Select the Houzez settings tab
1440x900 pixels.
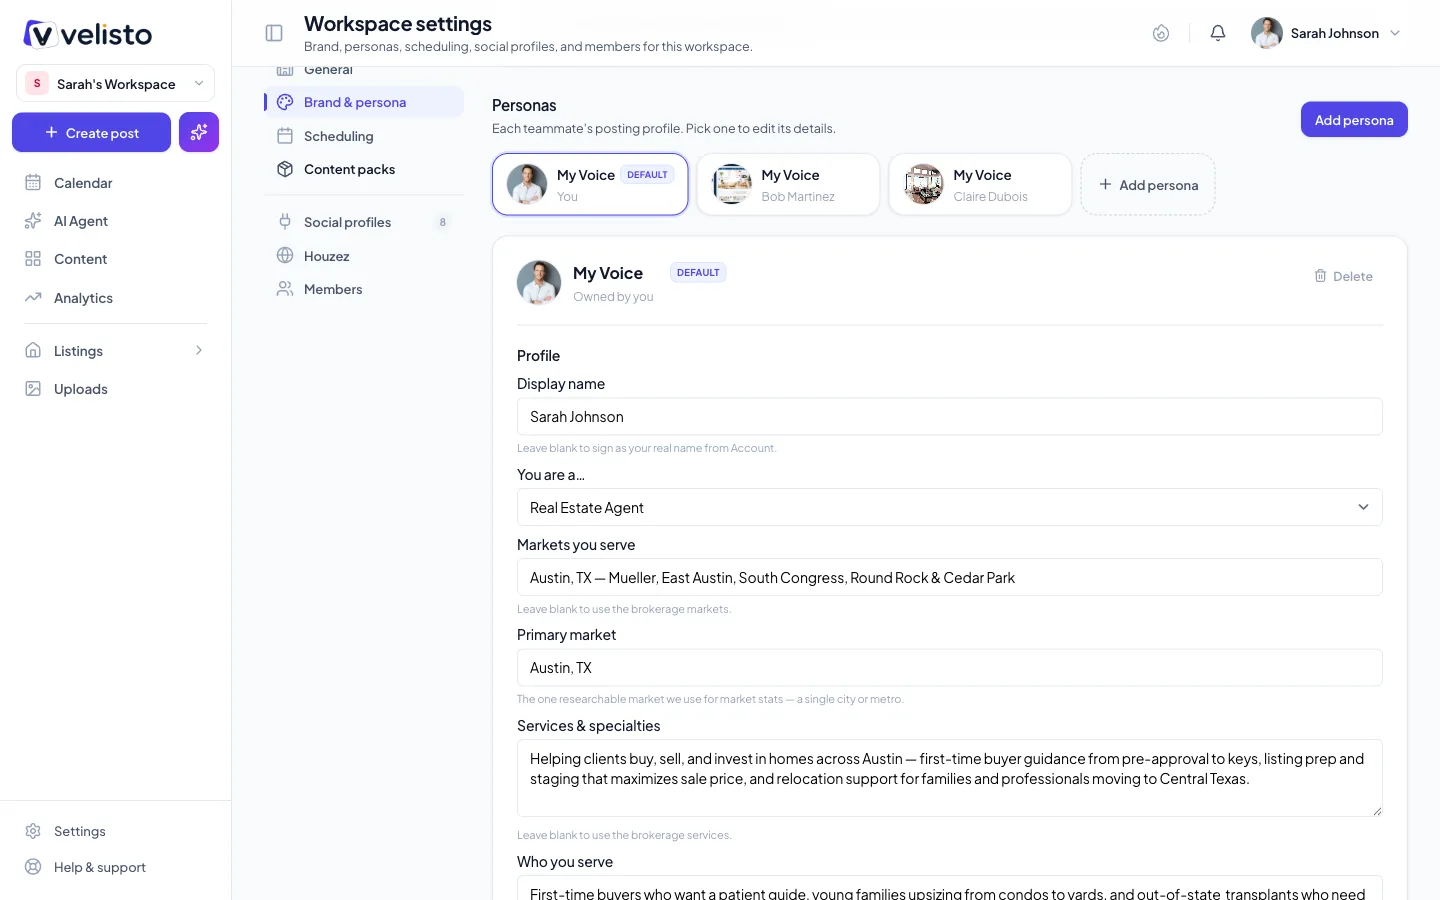(x=364, y=256)
